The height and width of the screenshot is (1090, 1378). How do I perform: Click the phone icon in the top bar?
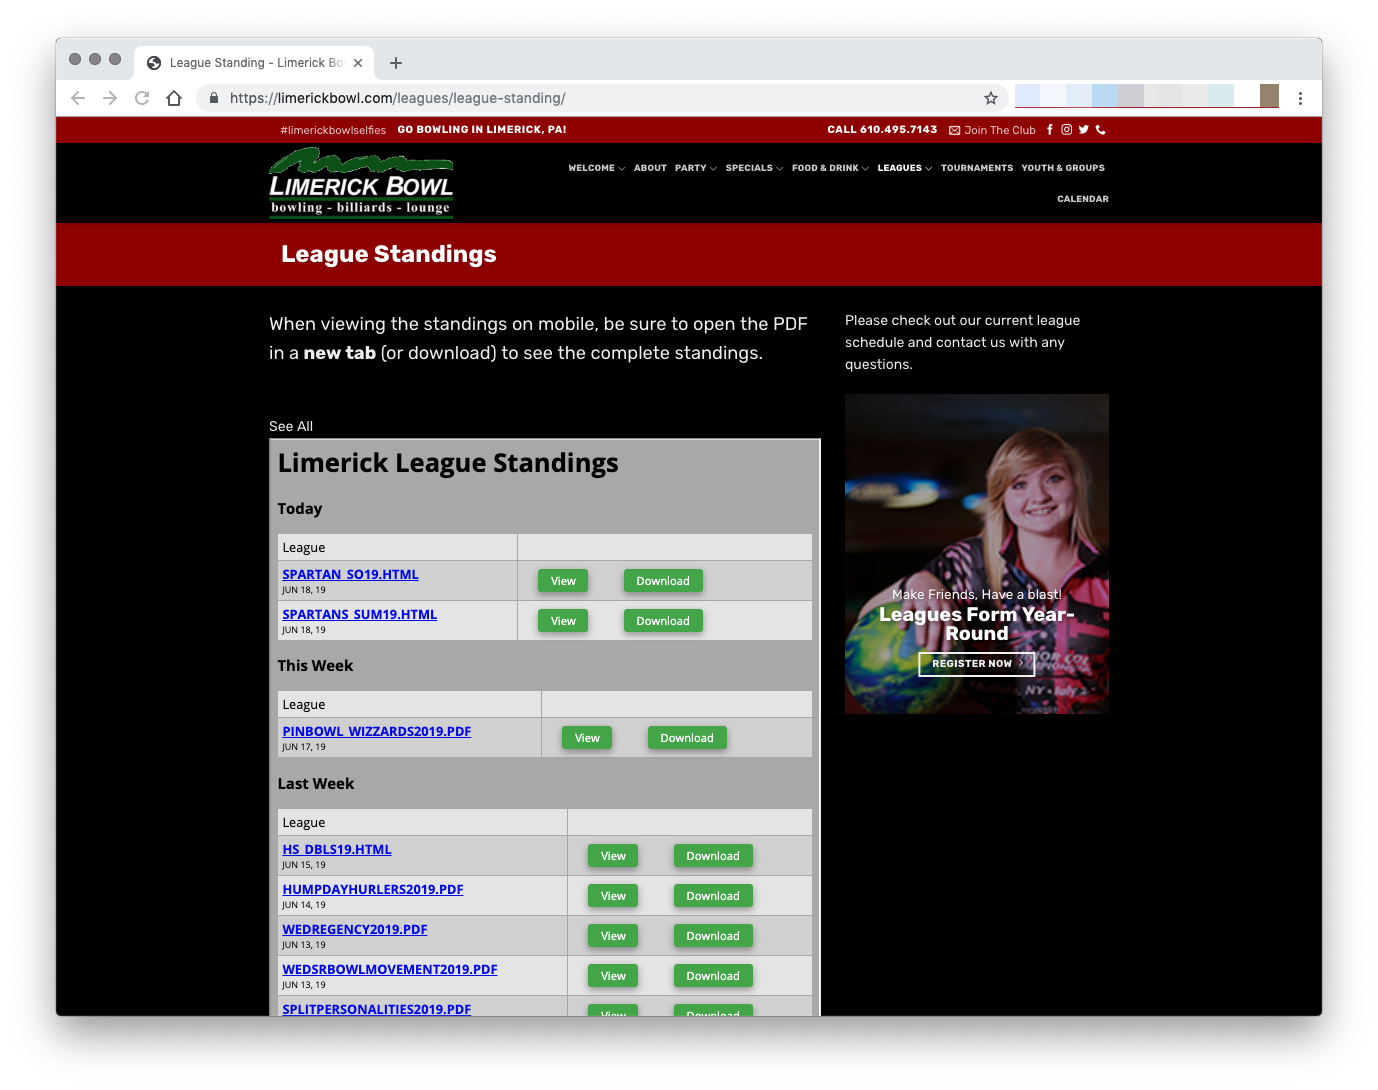pyautogui.click(x=1100, y=129)
